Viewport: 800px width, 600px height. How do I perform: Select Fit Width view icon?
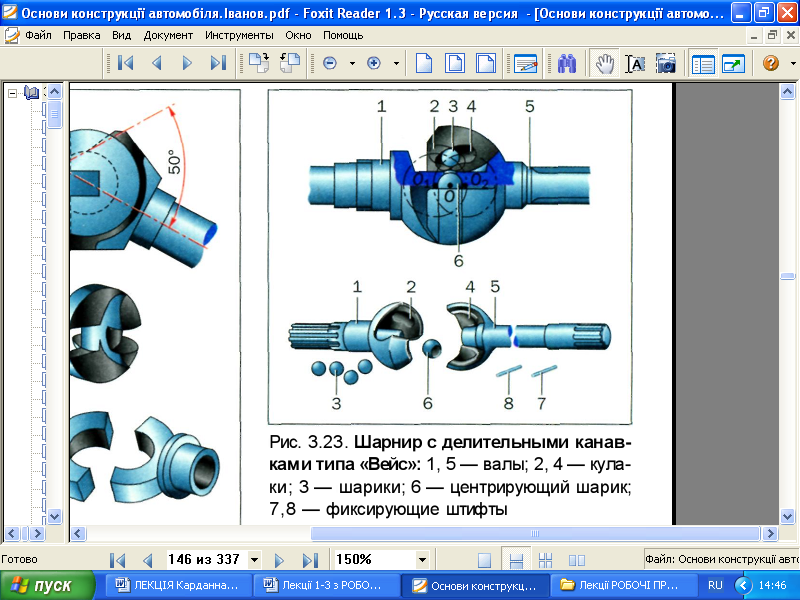485,63
